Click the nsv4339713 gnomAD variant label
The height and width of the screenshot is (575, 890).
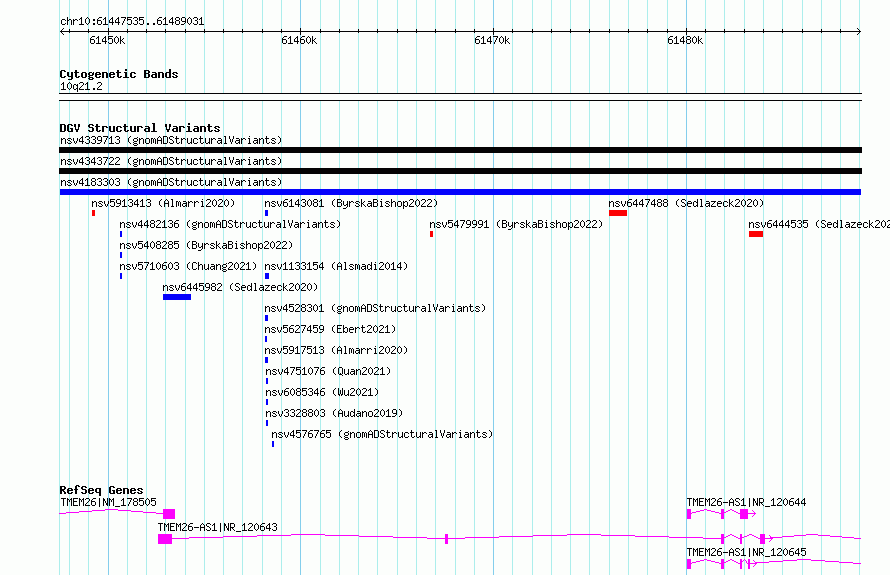[171, 140]
